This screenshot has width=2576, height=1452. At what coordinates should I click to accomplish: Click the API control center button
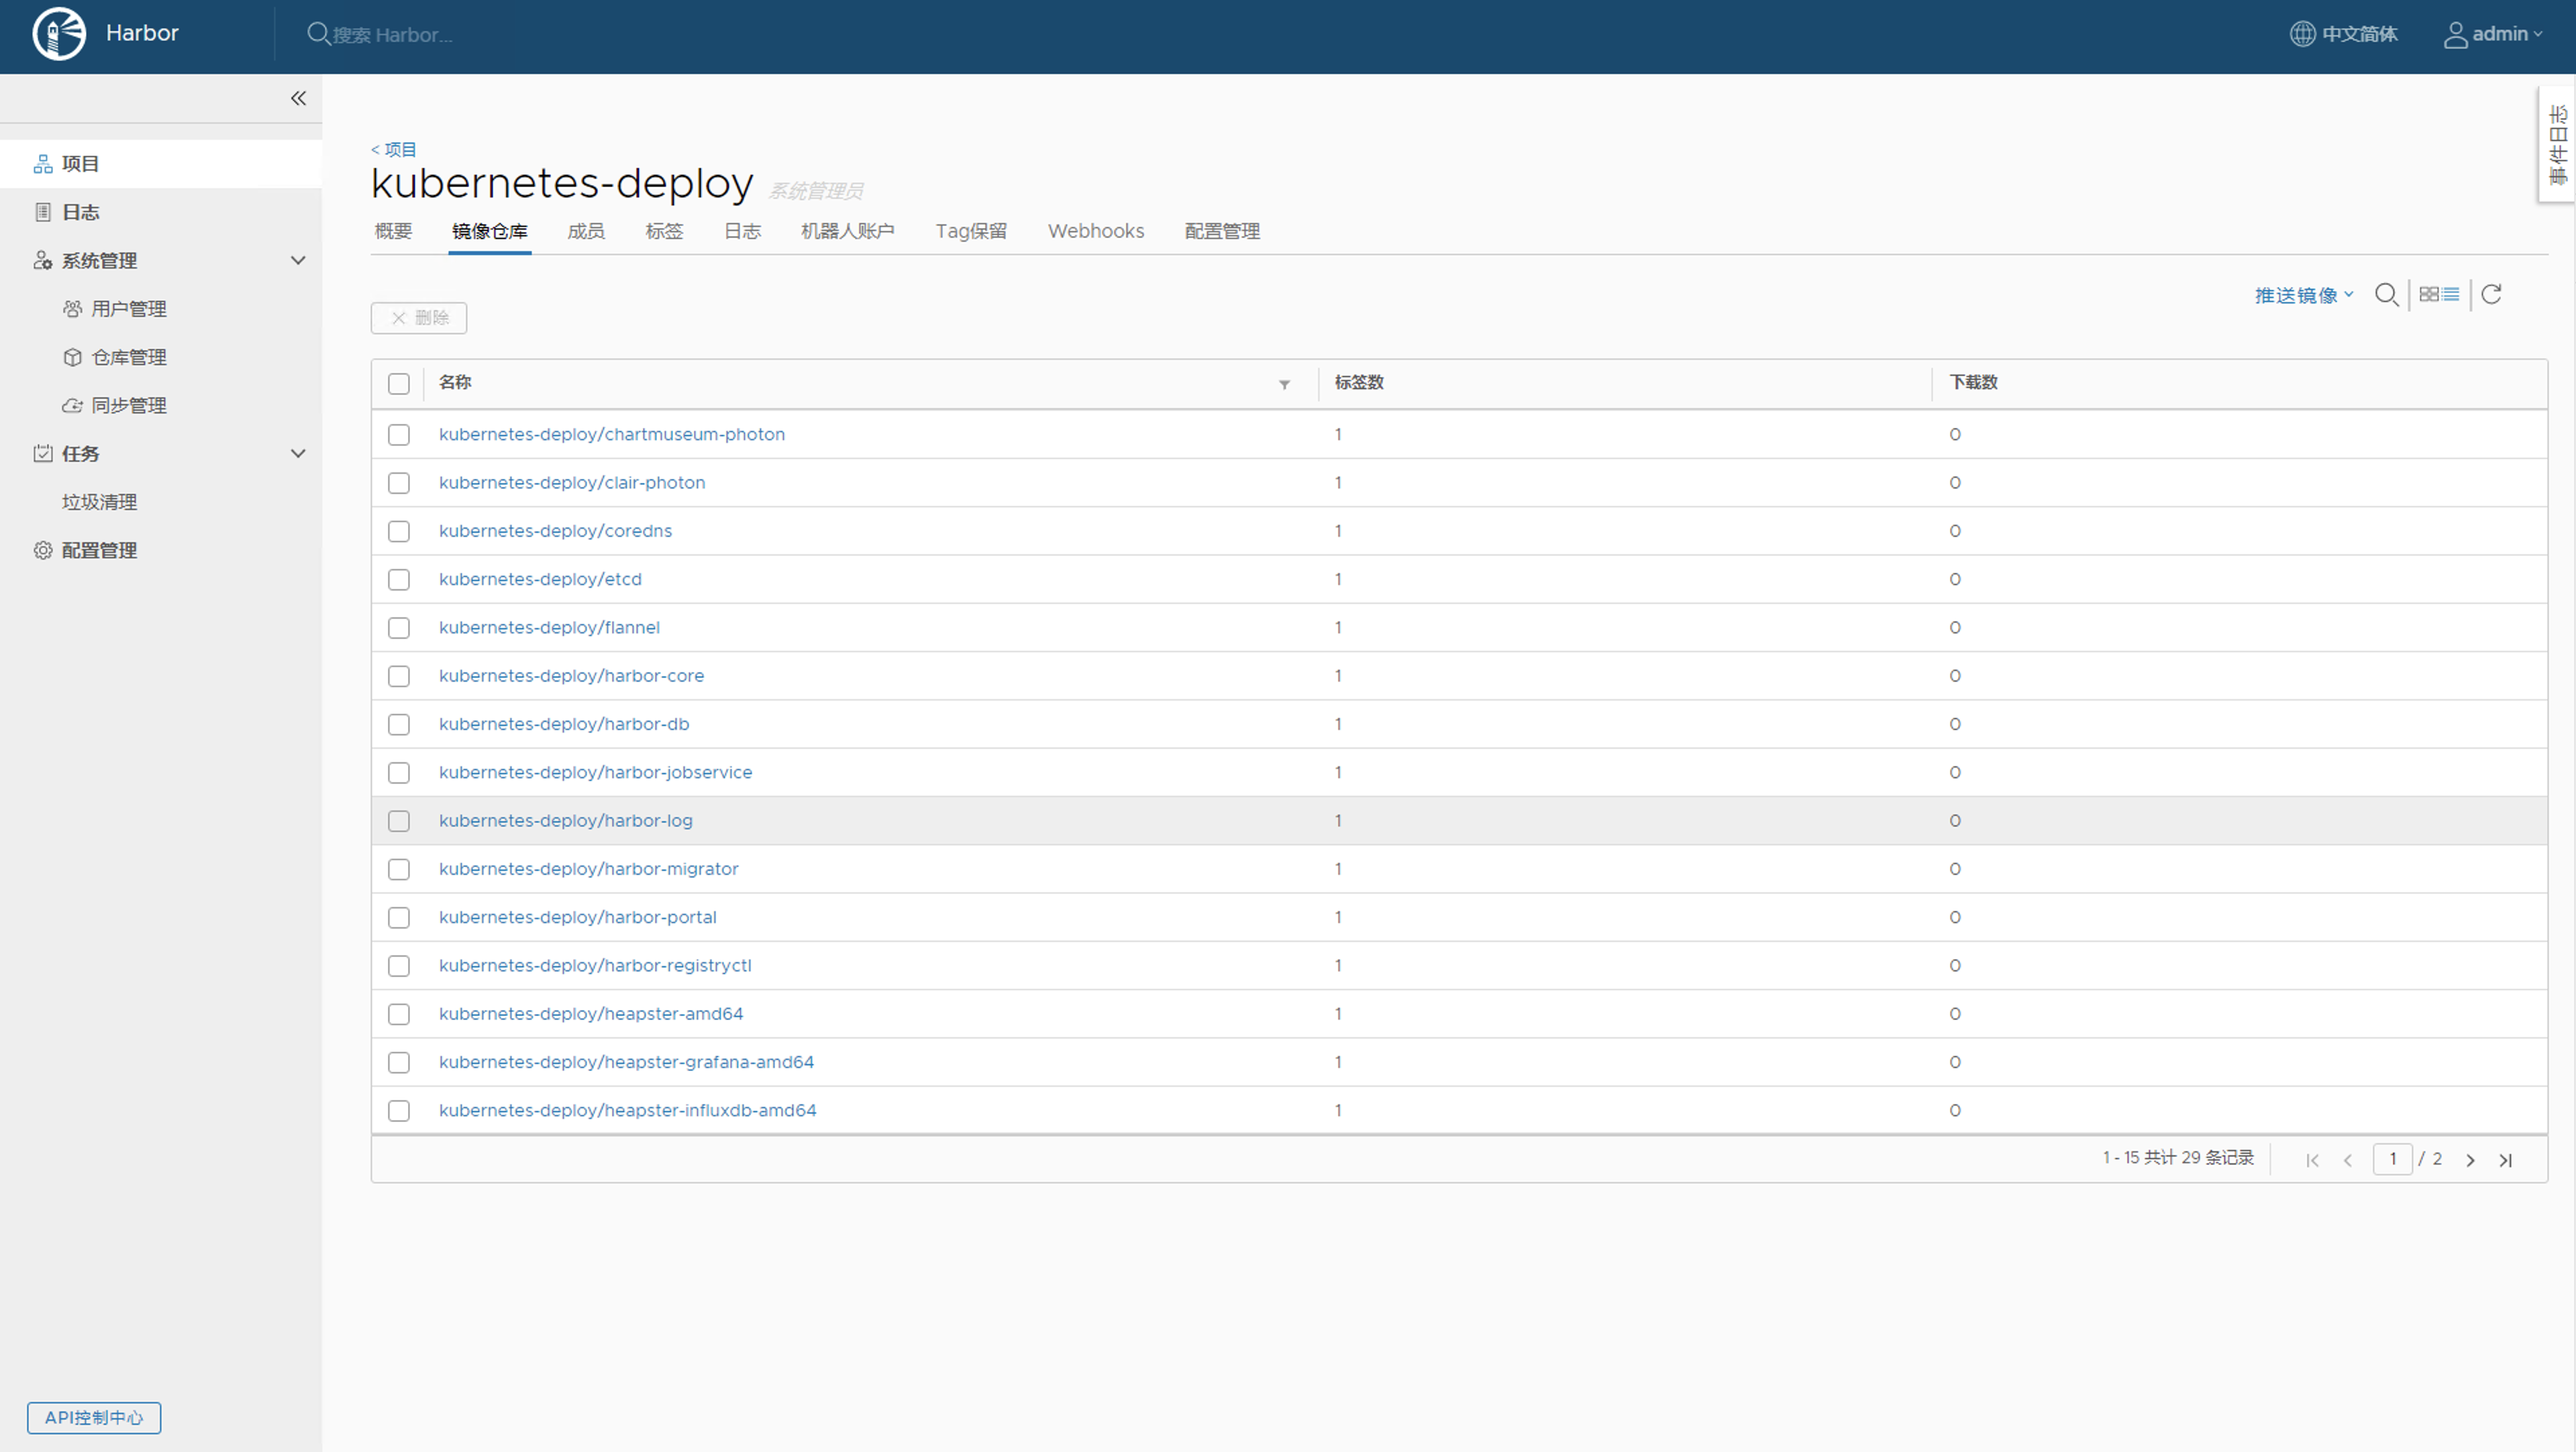[94, 1417]
